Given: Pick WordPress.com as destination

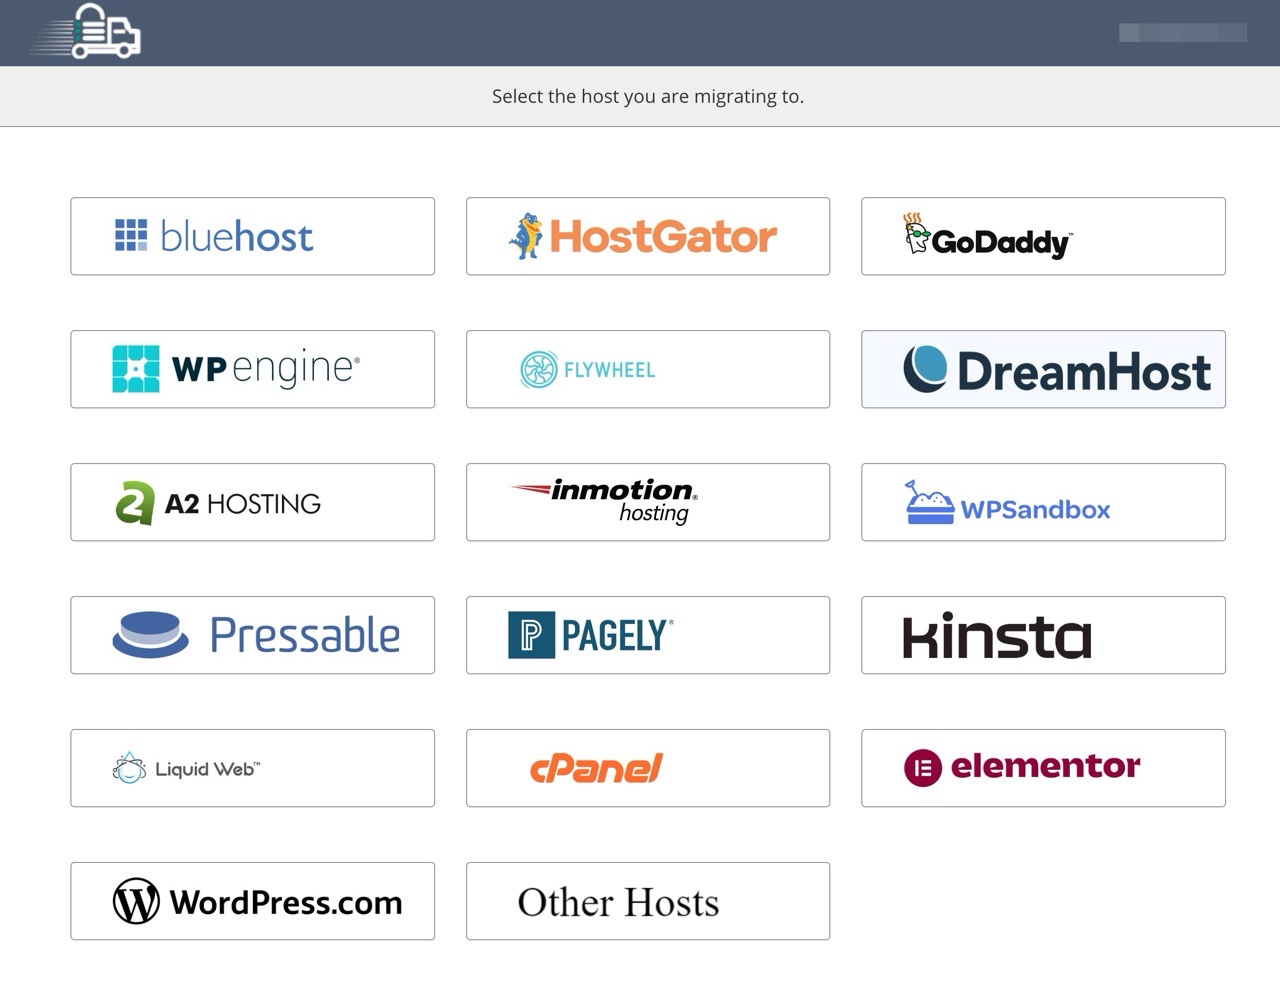Looking at the screenshot, I should point(252,901).
